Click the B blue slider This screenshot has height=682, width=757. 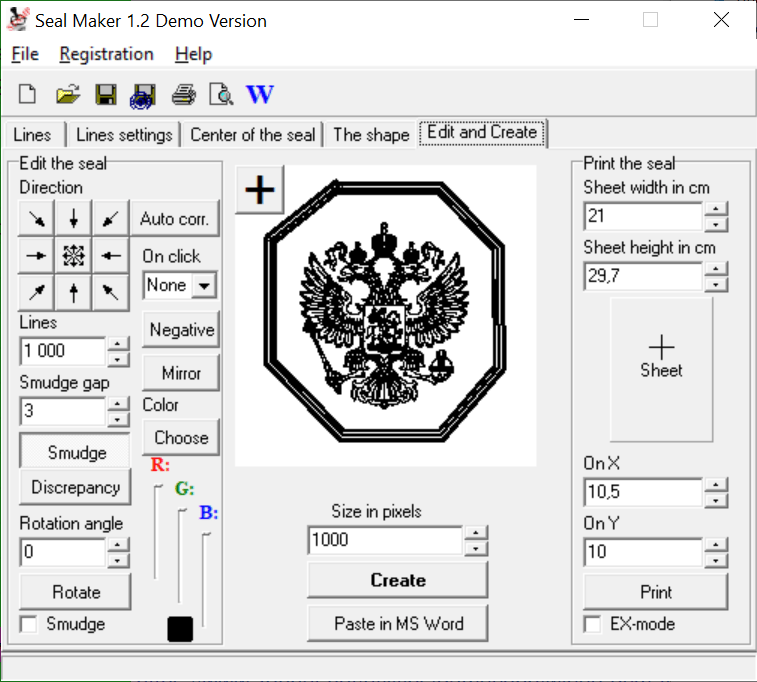pos(204,579)
